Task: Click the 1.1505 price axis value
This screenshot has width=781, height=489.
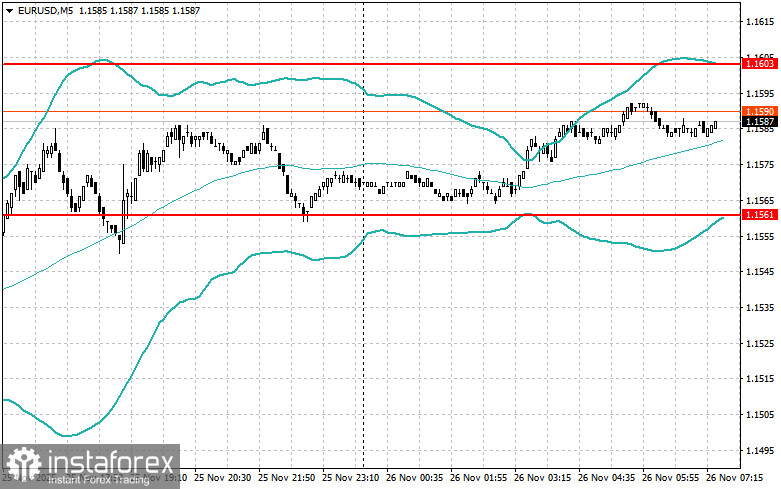Action: 760,415
